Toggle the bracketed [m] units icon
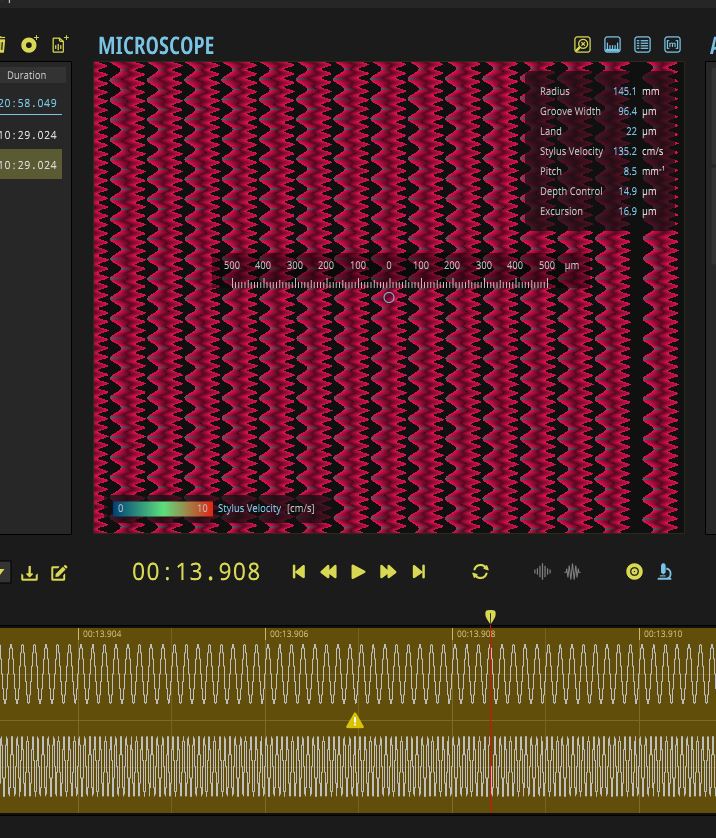Screen dimensions: 716x838 673,45
